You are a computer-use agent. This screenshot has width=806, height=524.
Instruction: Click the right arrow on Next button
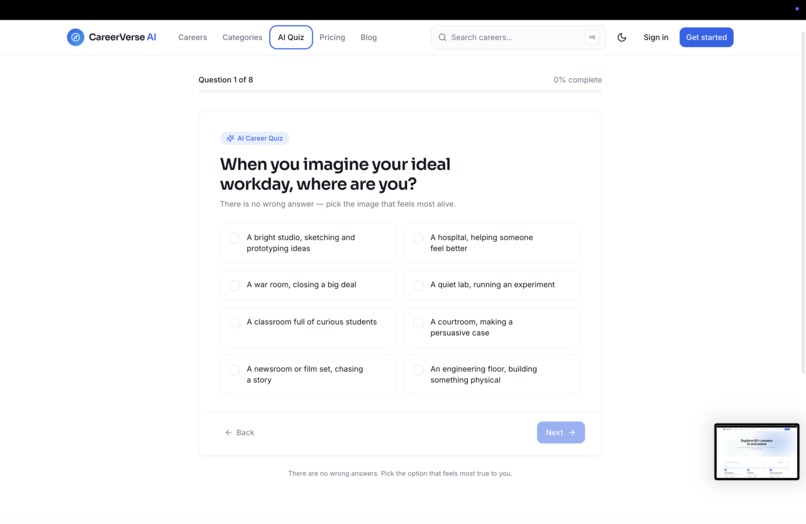tap(572, 432)
